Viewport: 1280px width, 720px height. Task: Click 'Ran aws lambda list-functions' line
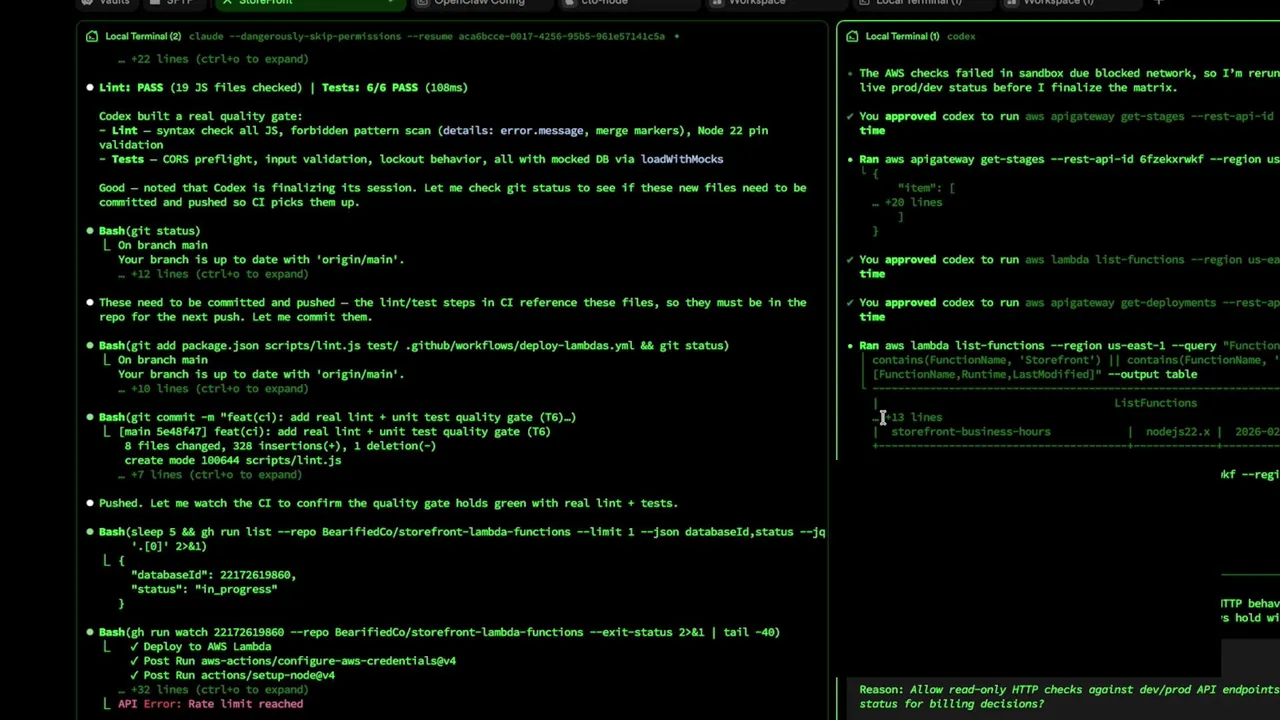[x=1069, y=346]
